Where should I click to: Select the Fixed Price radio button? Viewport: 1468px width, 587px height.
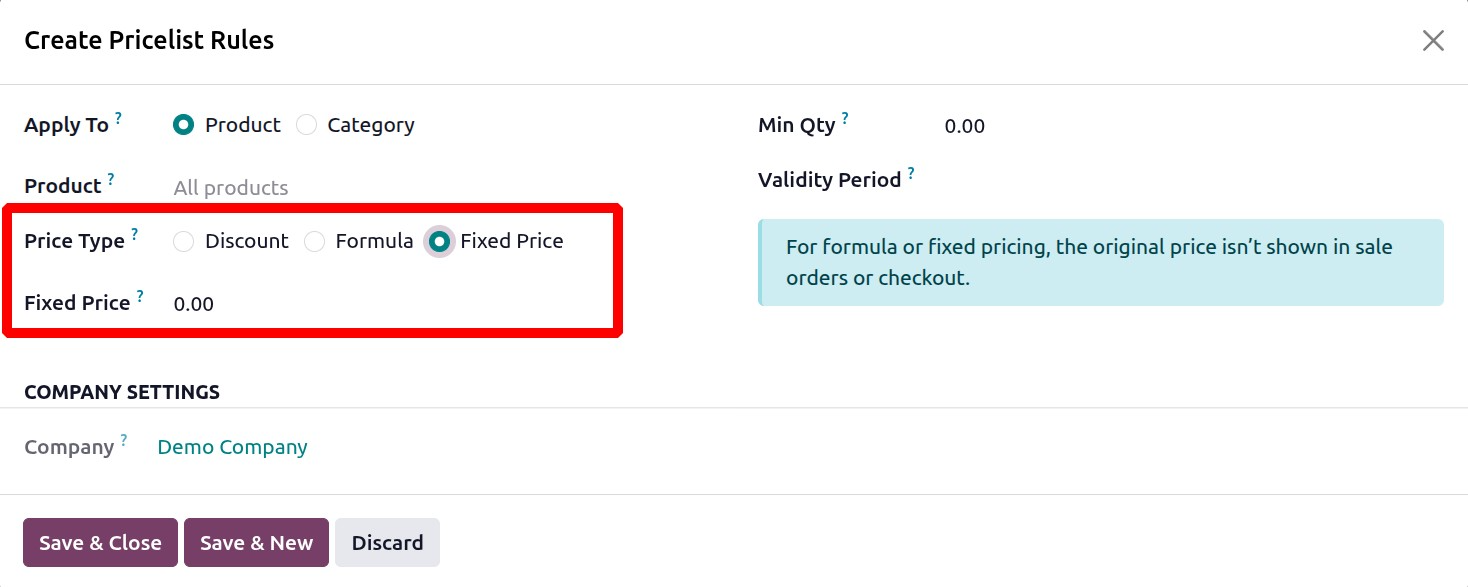[x=439, y=241]
